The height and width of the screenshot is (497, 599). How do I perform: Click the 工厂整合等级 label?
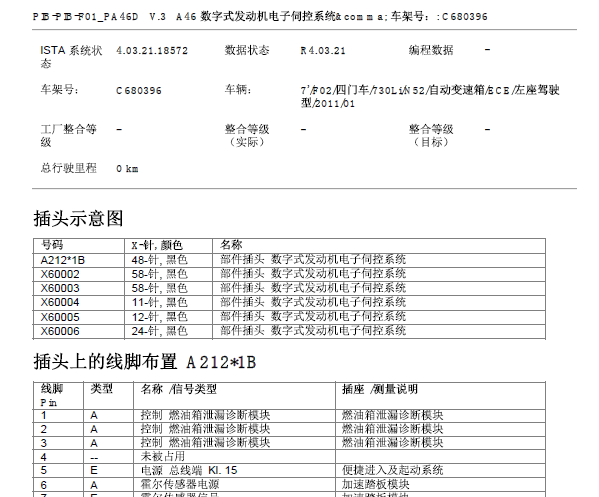[69, 136]
